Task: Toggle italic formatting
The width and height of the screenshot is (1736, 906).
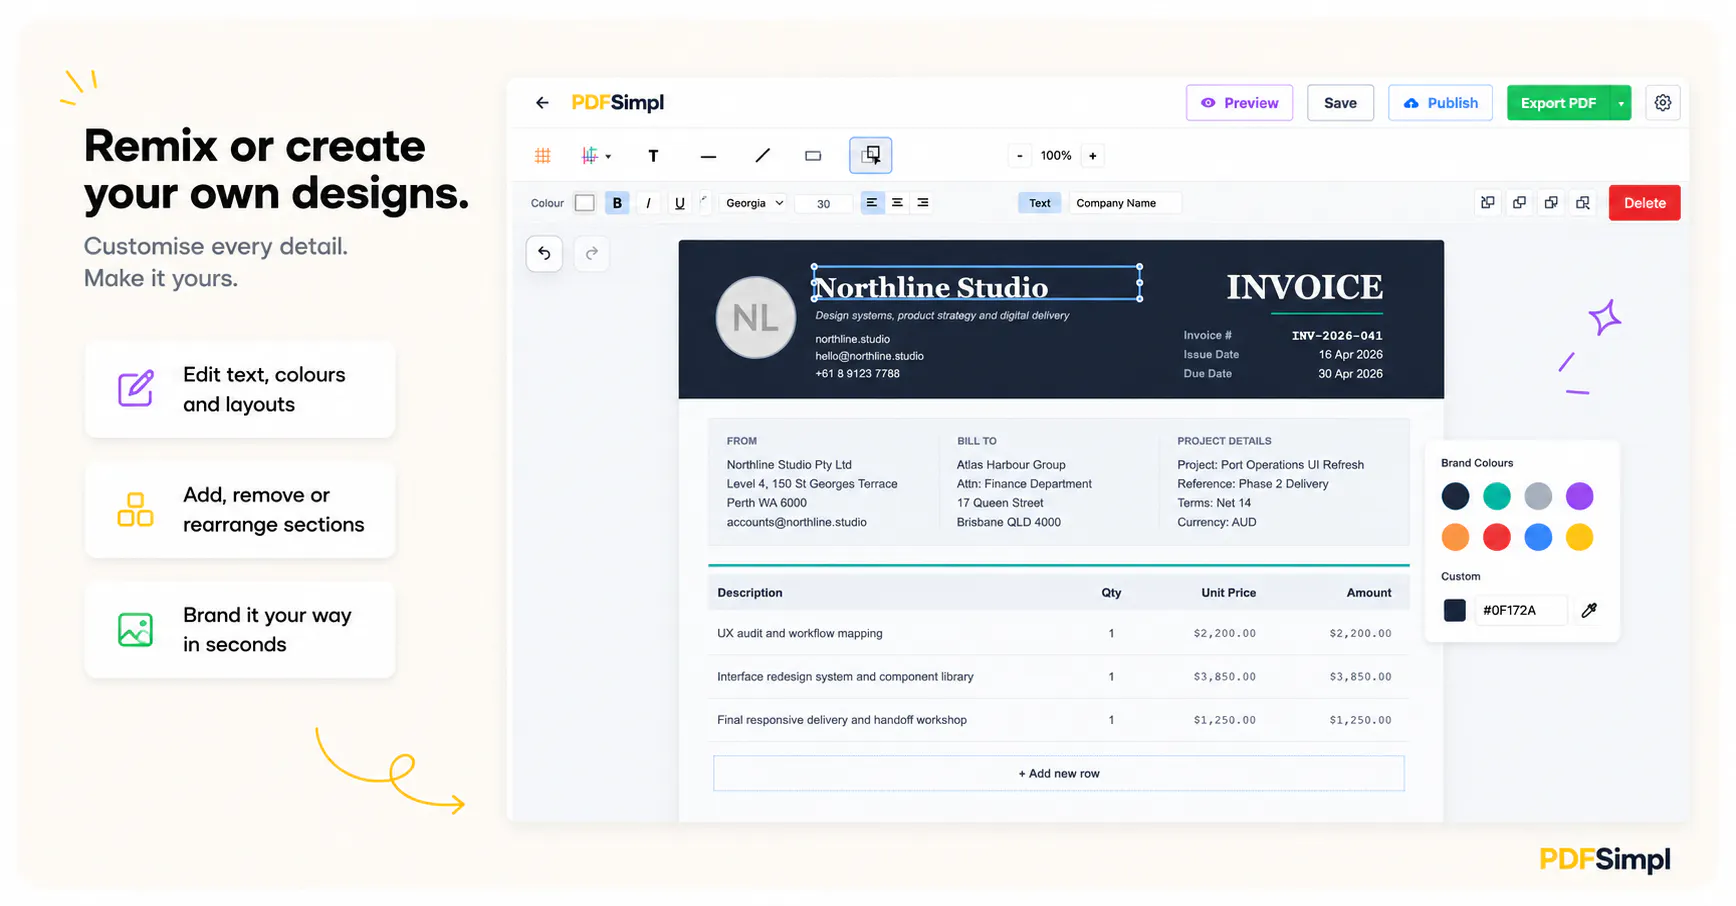Action: 648,203
